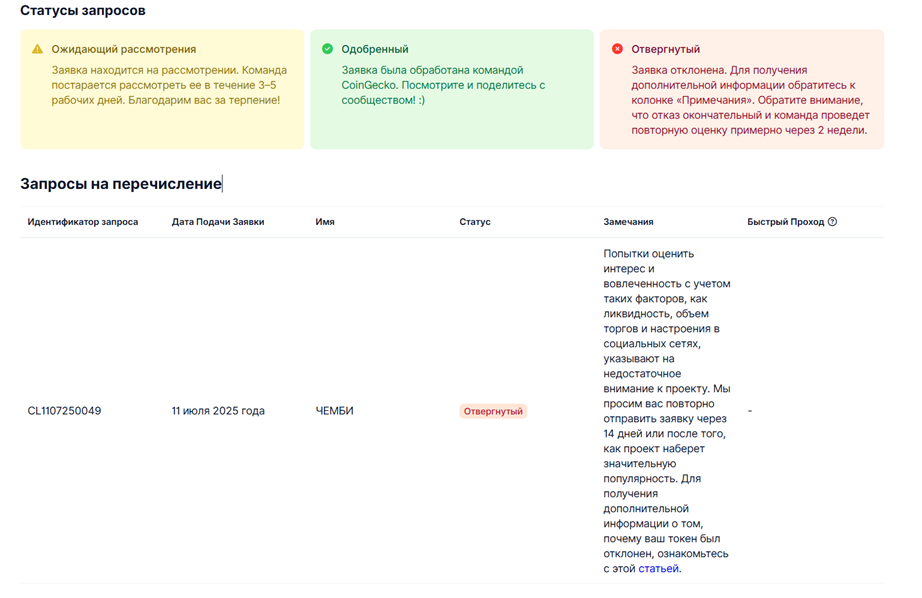The image size is (922, 598).
Task: Select request ID CL1107250049
Action: [64, 411]
